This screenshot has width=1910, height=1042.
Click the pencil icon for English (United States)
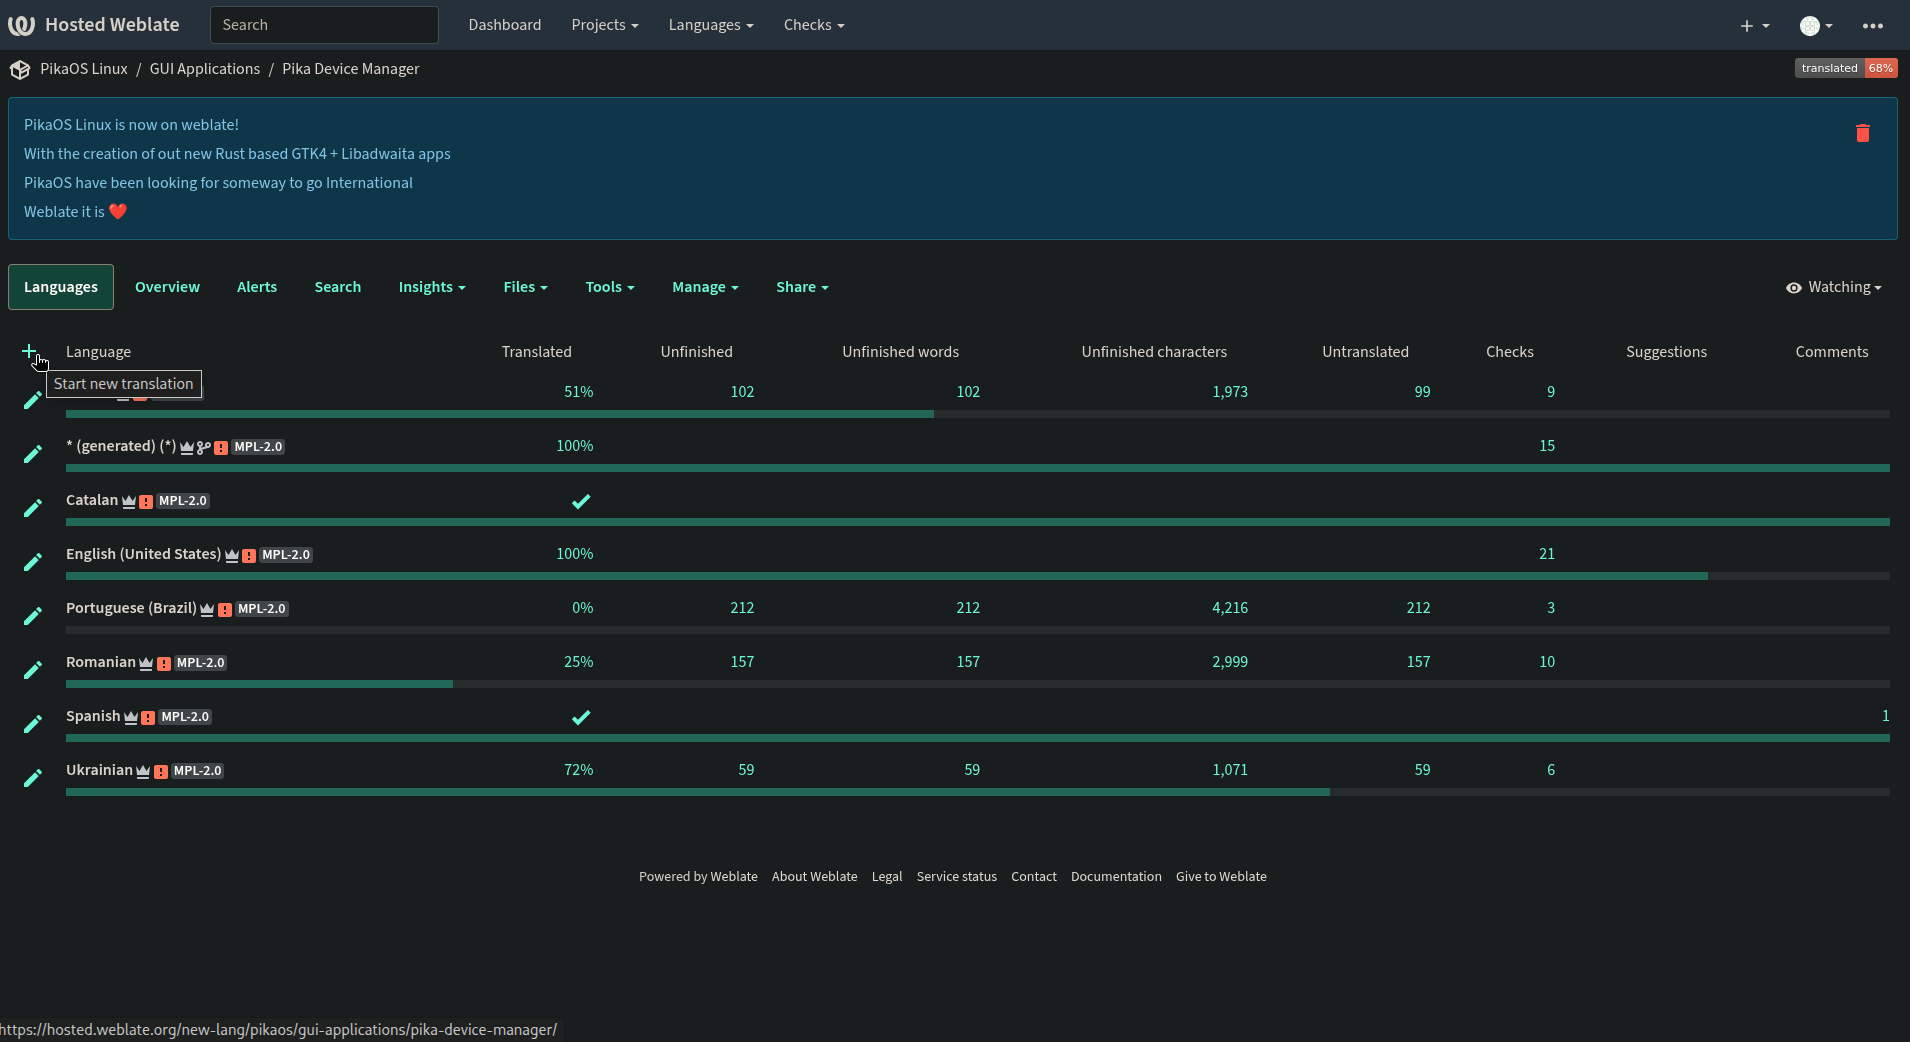[x=33, y=562]
